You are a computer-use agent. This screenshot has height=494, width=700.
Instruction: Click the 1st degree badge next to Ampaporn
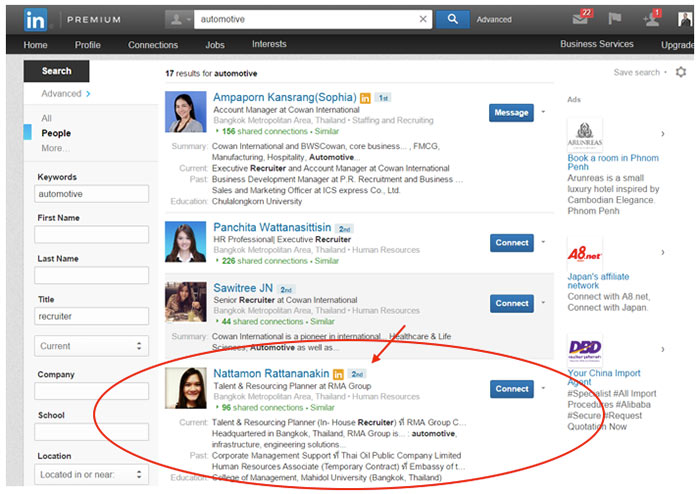tap(383, 98)
